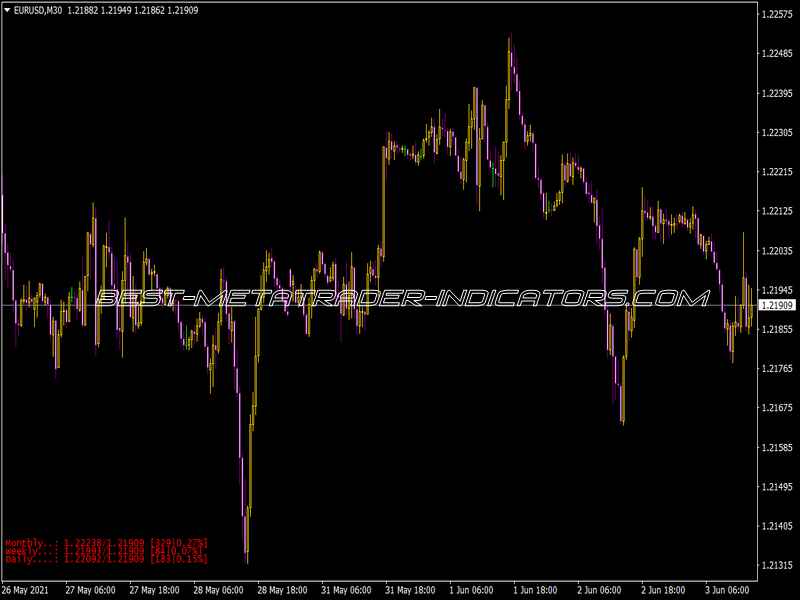
Task: Click the 31 May 18:00 time label
Action: pos(410,590)
